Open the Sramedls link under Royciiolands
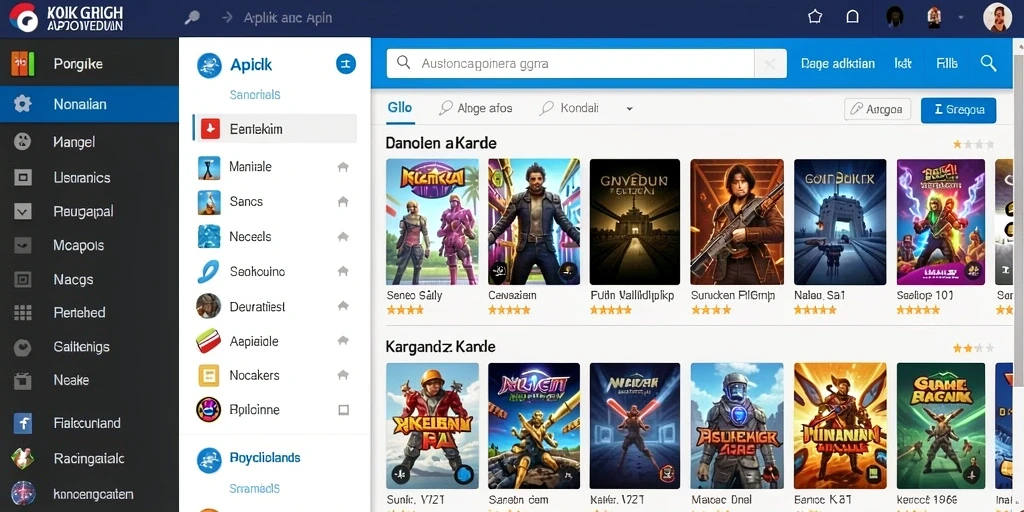Image resolution: width=1024 pixels, height=512 pixels. coord(255,488)
